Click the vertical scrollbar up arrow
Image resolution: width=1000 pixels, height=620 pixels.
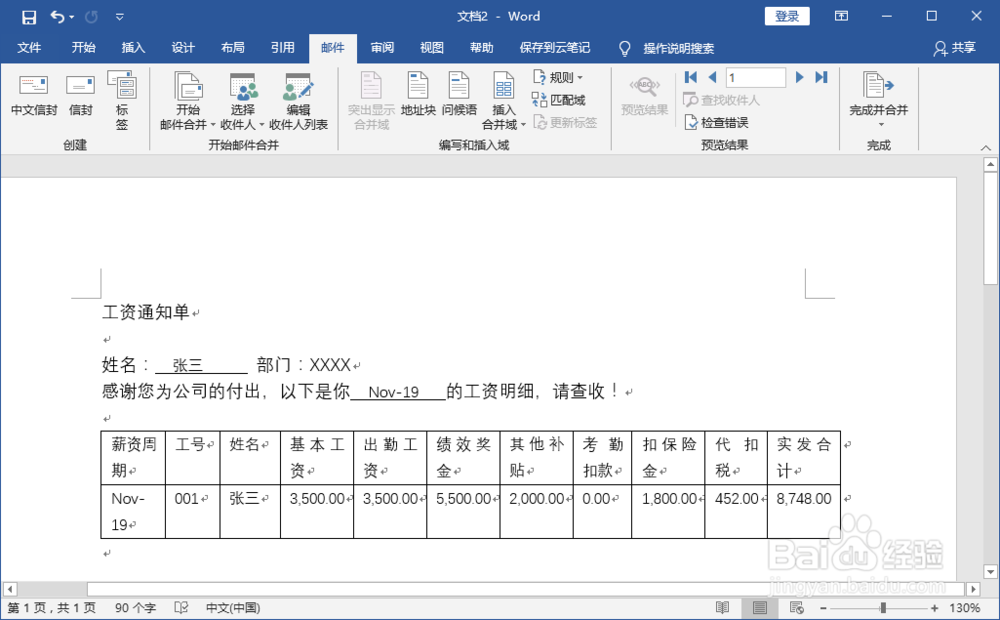(x=990, y=165)
